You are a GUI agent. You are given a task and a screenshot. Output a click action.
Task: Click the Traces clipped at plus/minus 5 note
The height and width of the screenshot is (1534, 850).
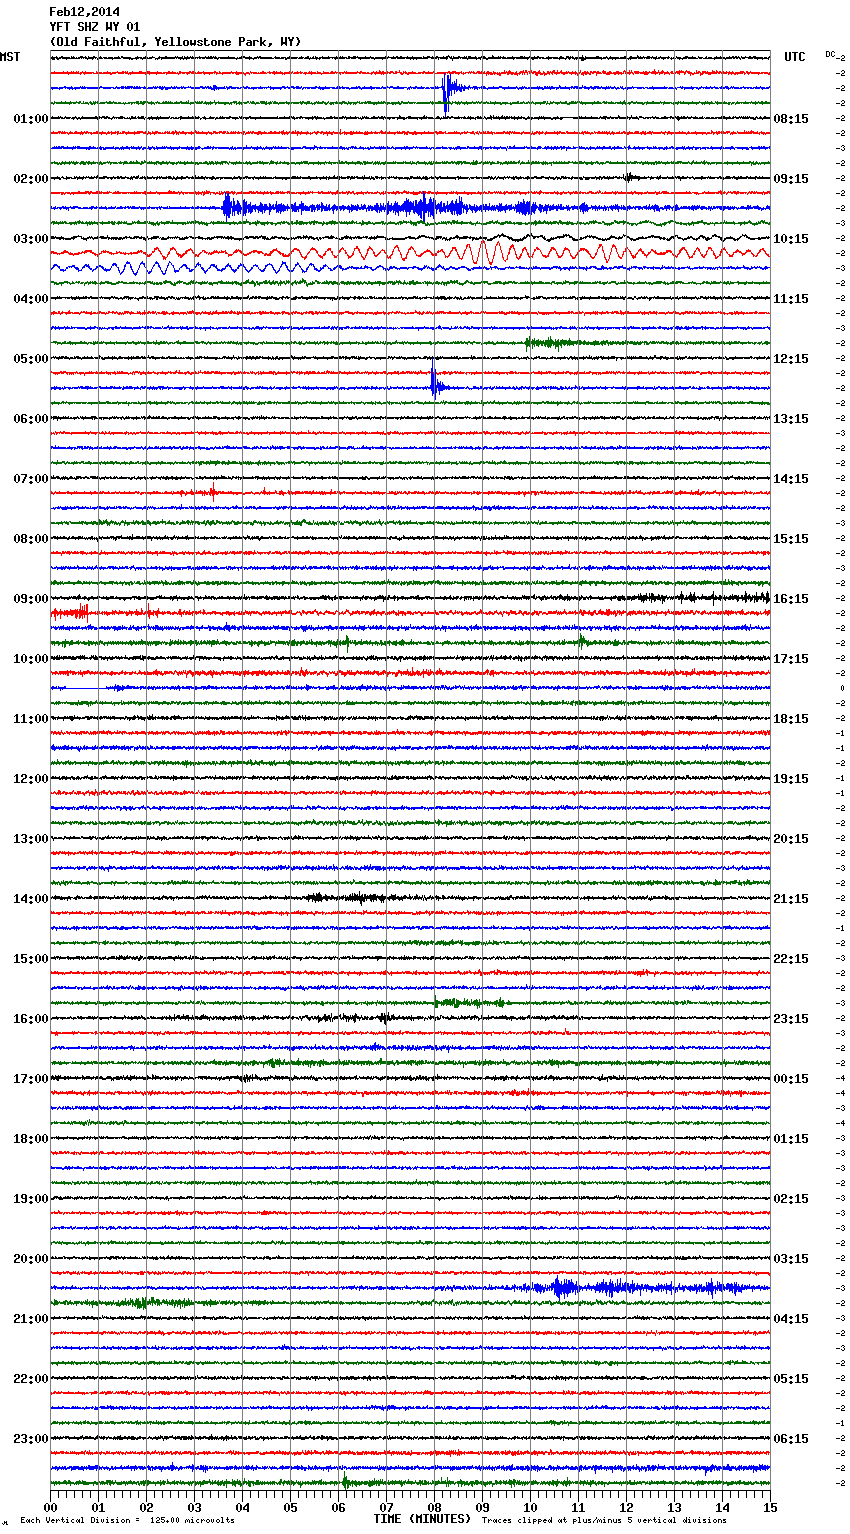(x=604, y=1520)
